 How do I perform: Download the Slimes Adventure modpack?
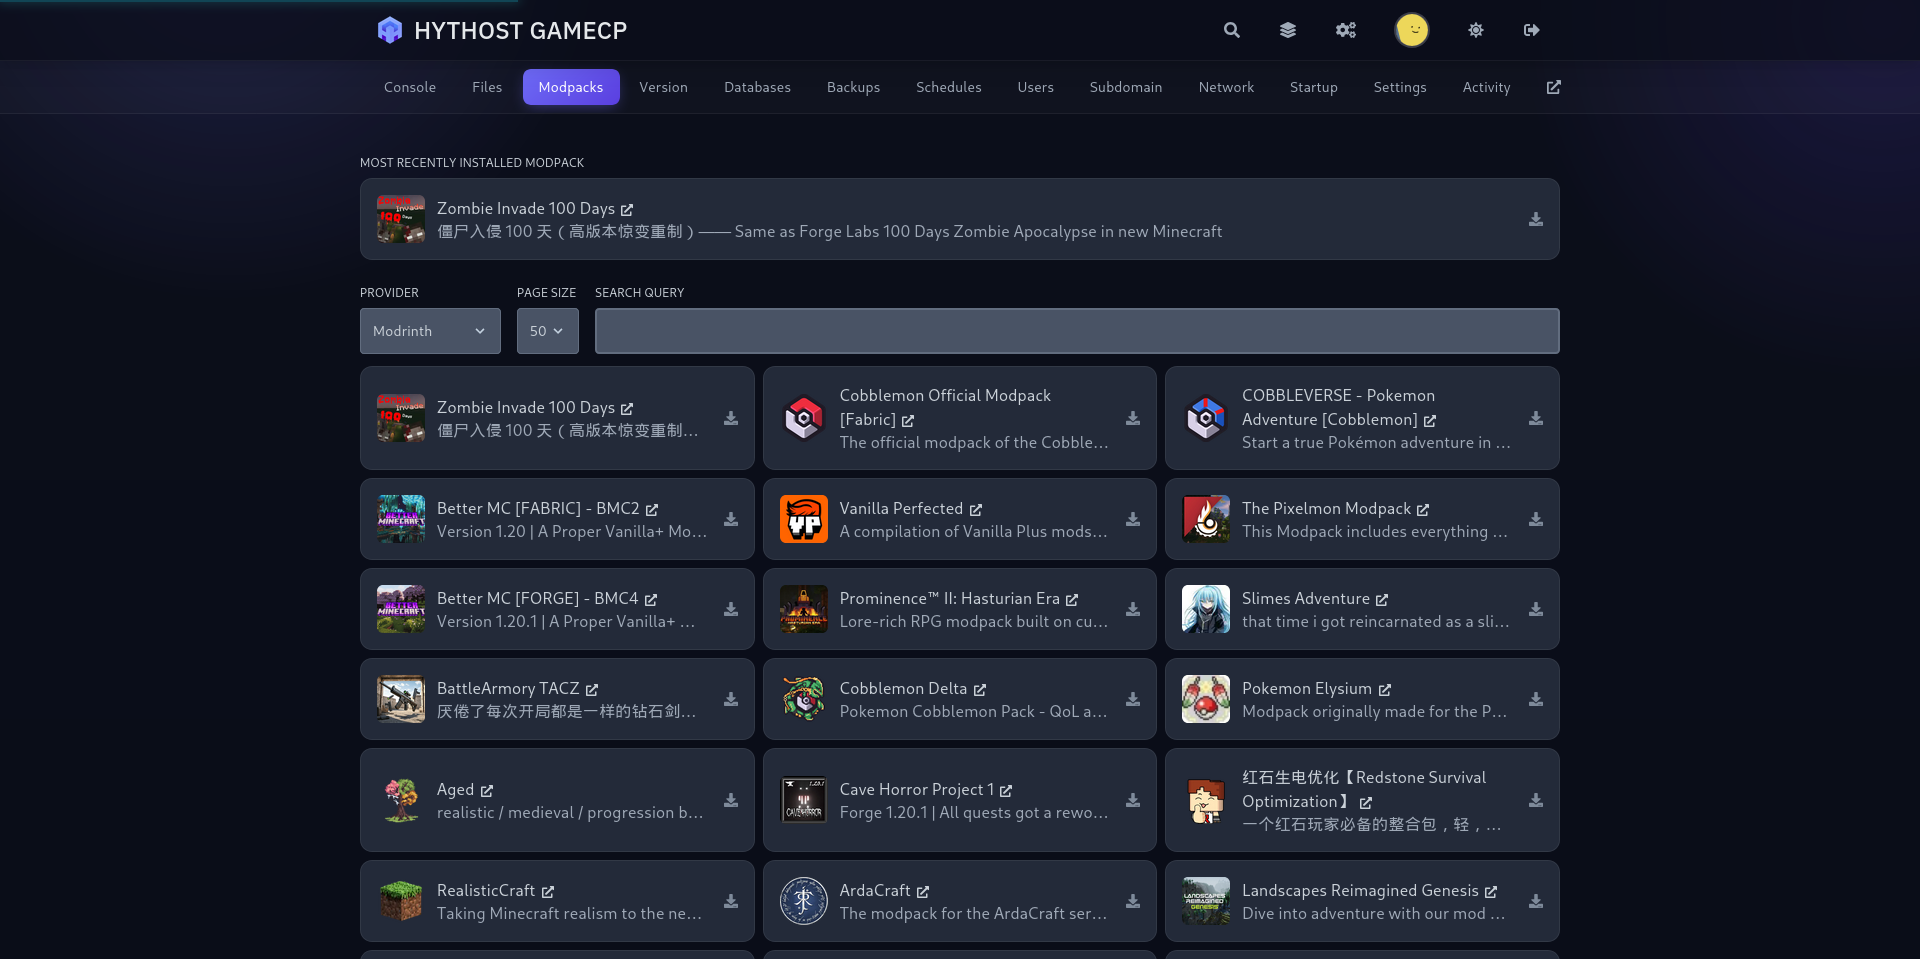click(x=1536, y=609)
